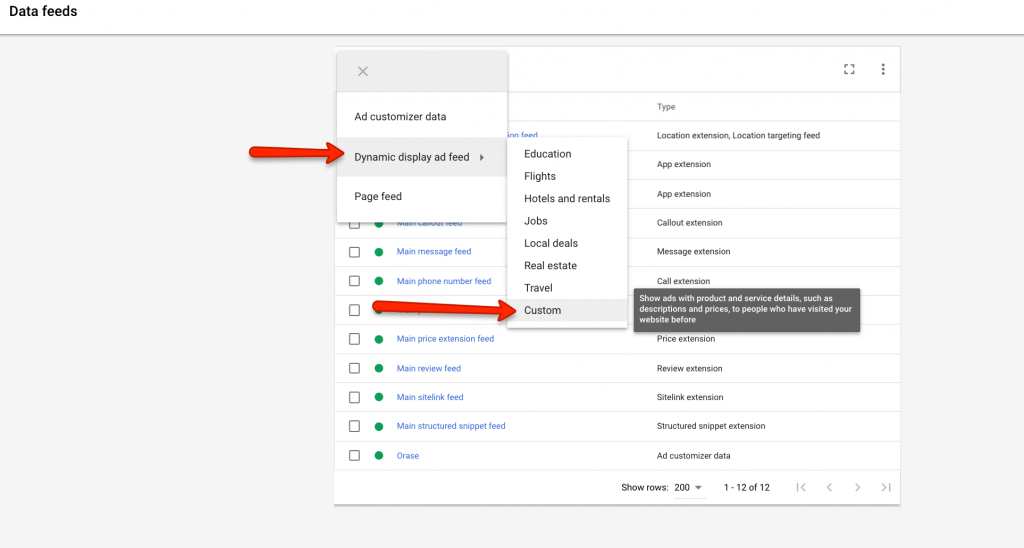Go to the previous page of results
The width and height of the screenshot is (1024, 548).
tap(829, 487)
